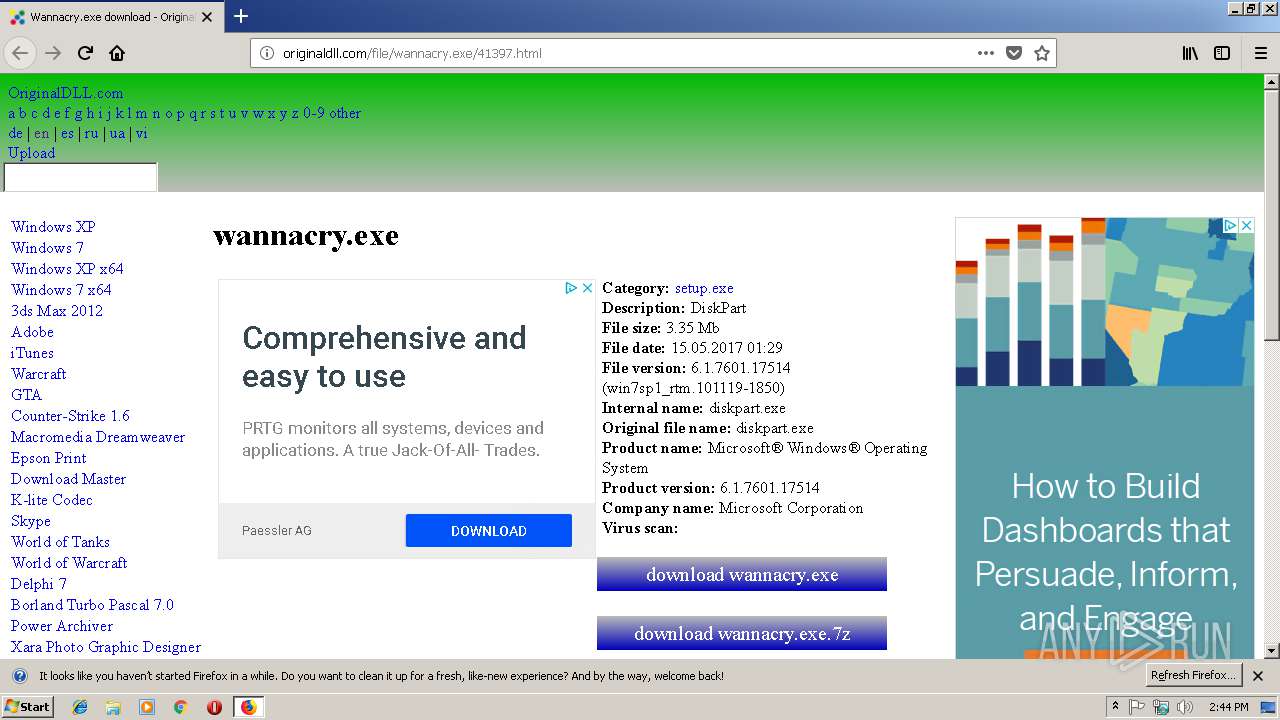Screen dimensions: 1280x720
Task: Open the Power Archiver link
Action: 62,626
